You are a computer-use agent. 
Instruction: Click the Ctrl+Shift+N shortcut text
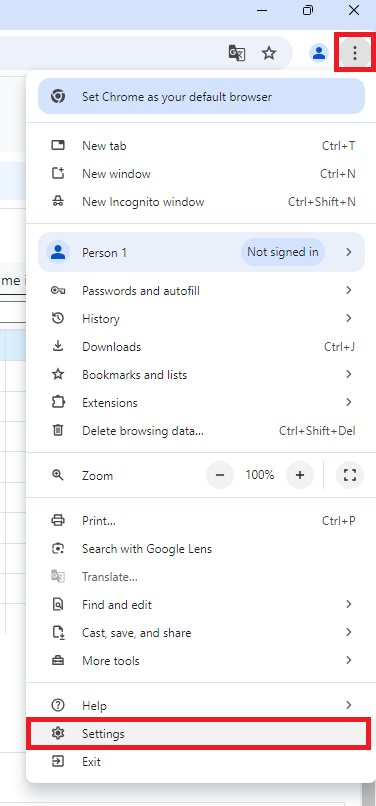[x=321, y=202]
